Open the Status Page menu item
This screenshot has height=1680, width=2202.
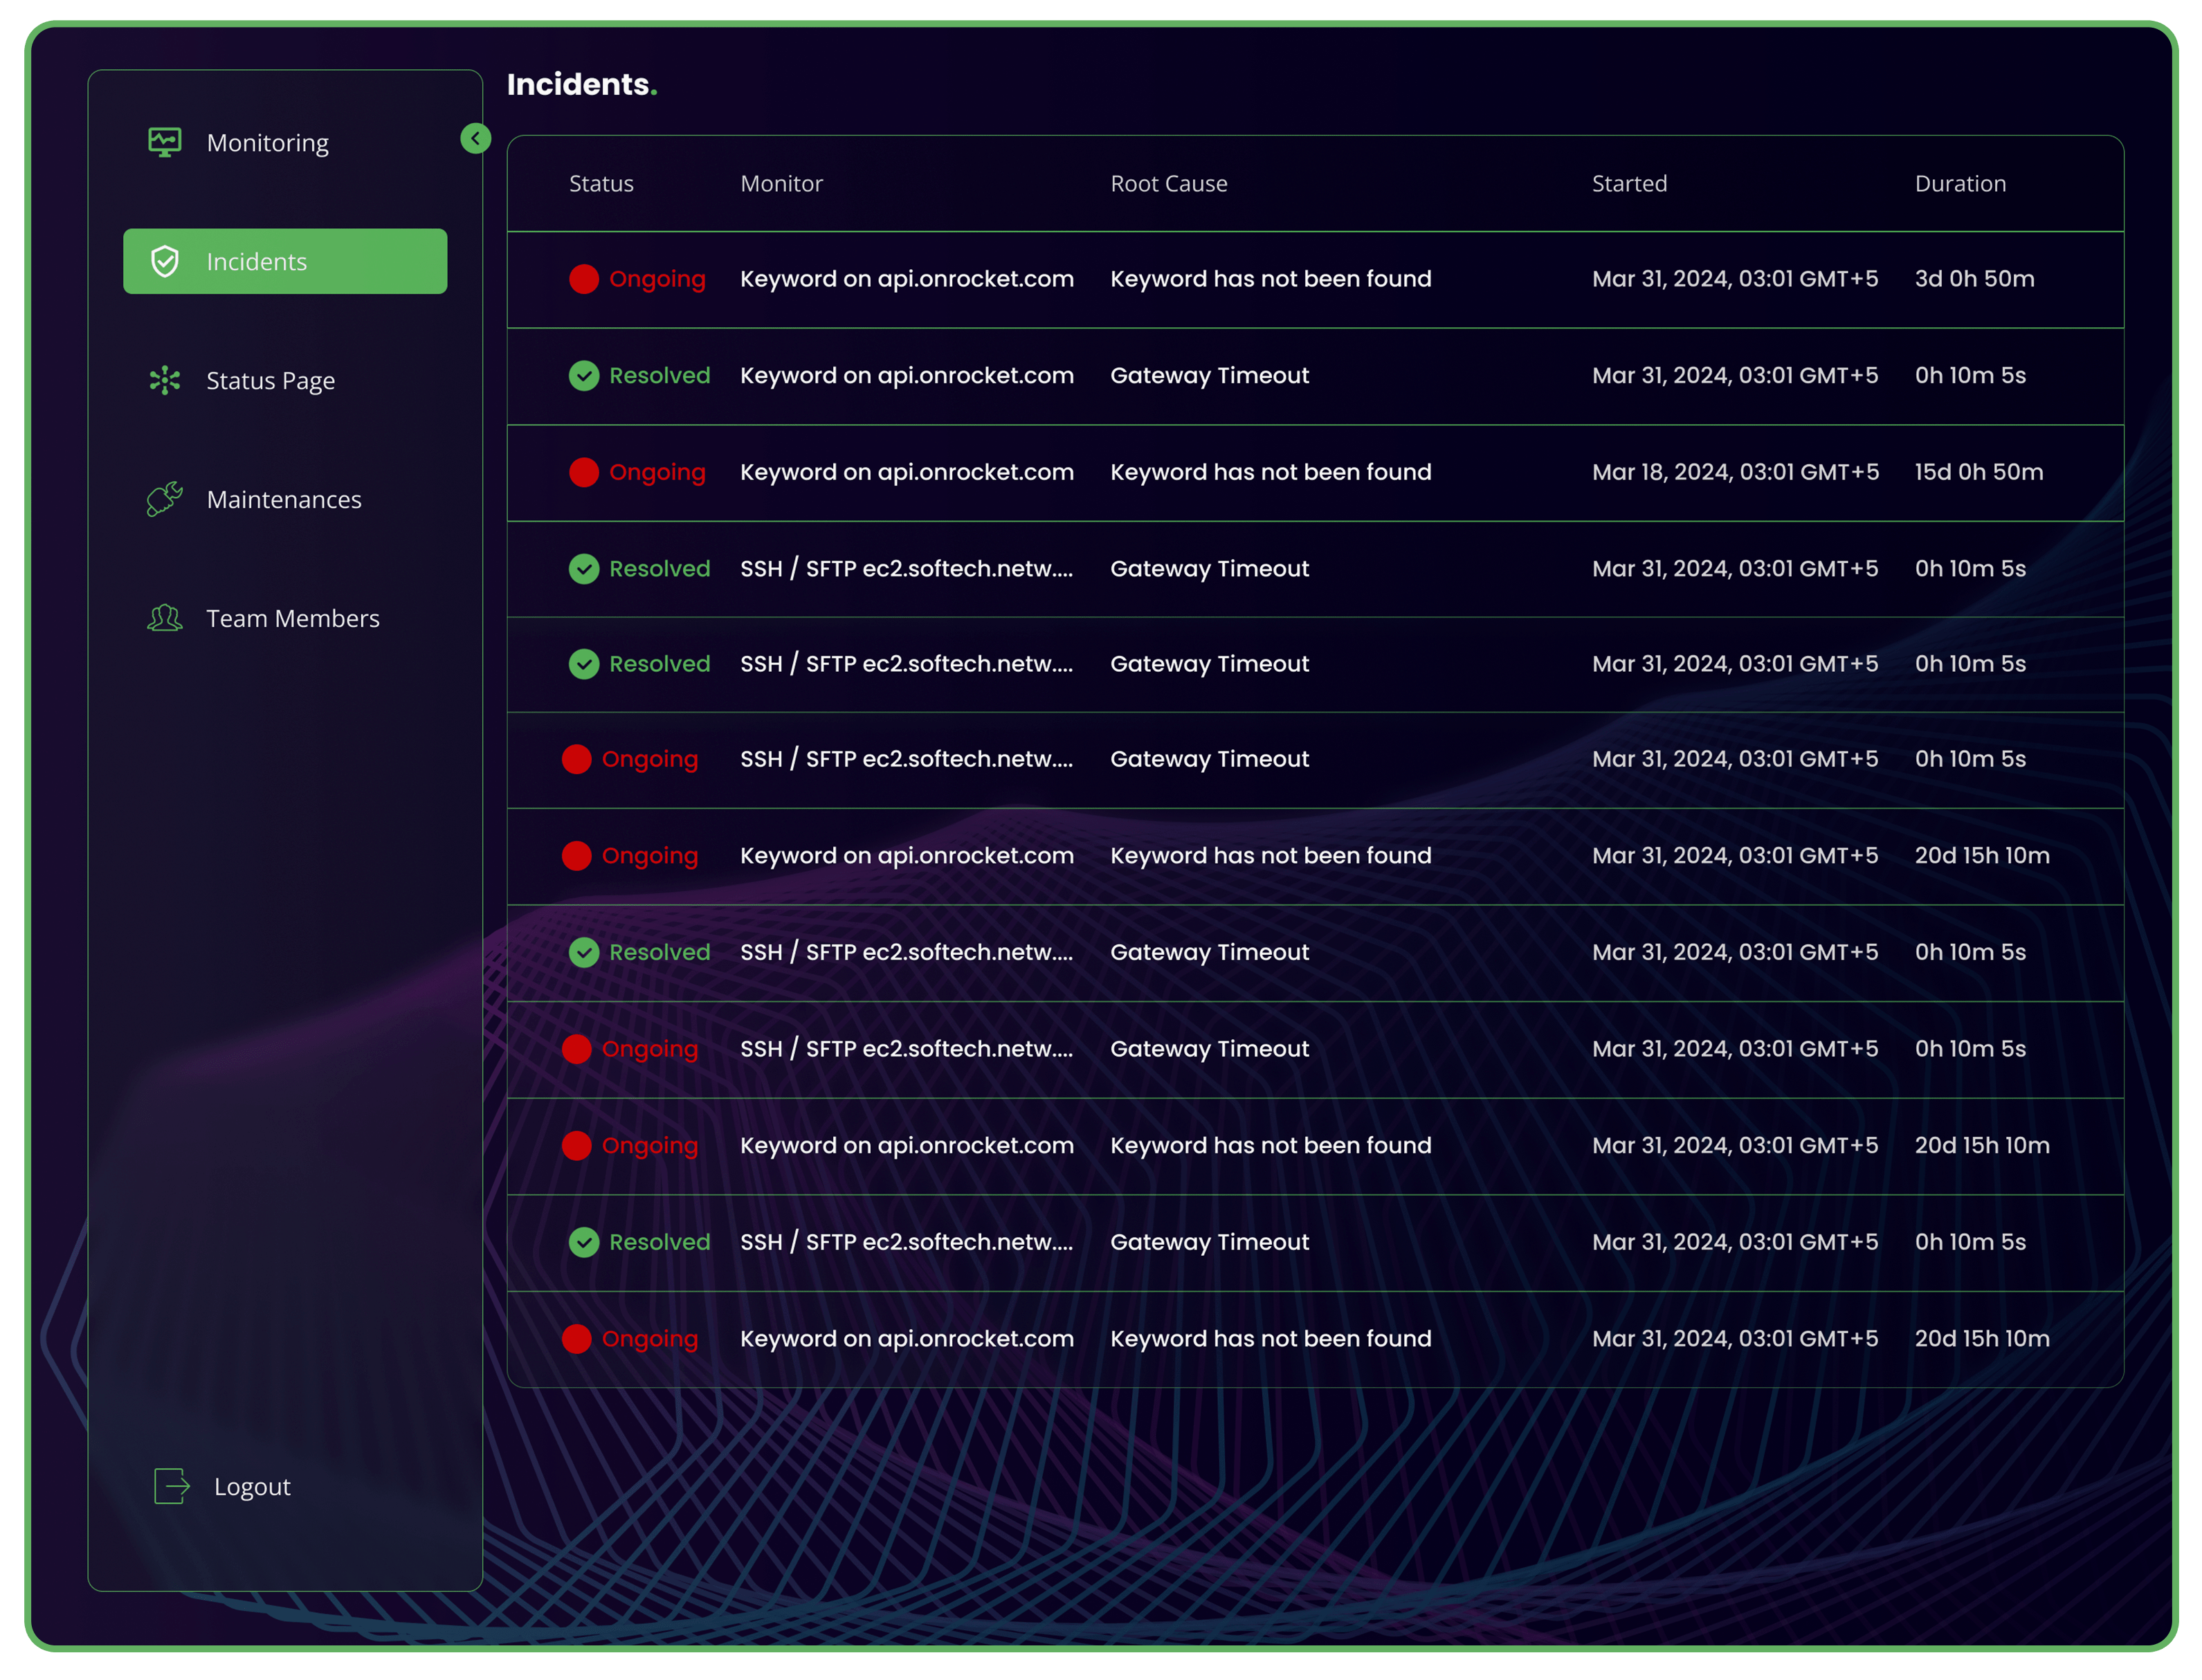pyautogui.click(x=270, y=381)
